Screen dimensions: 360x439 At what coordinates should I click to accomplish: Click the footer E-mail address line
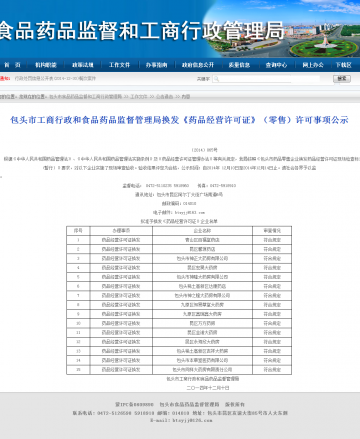(x=181, y=421)
